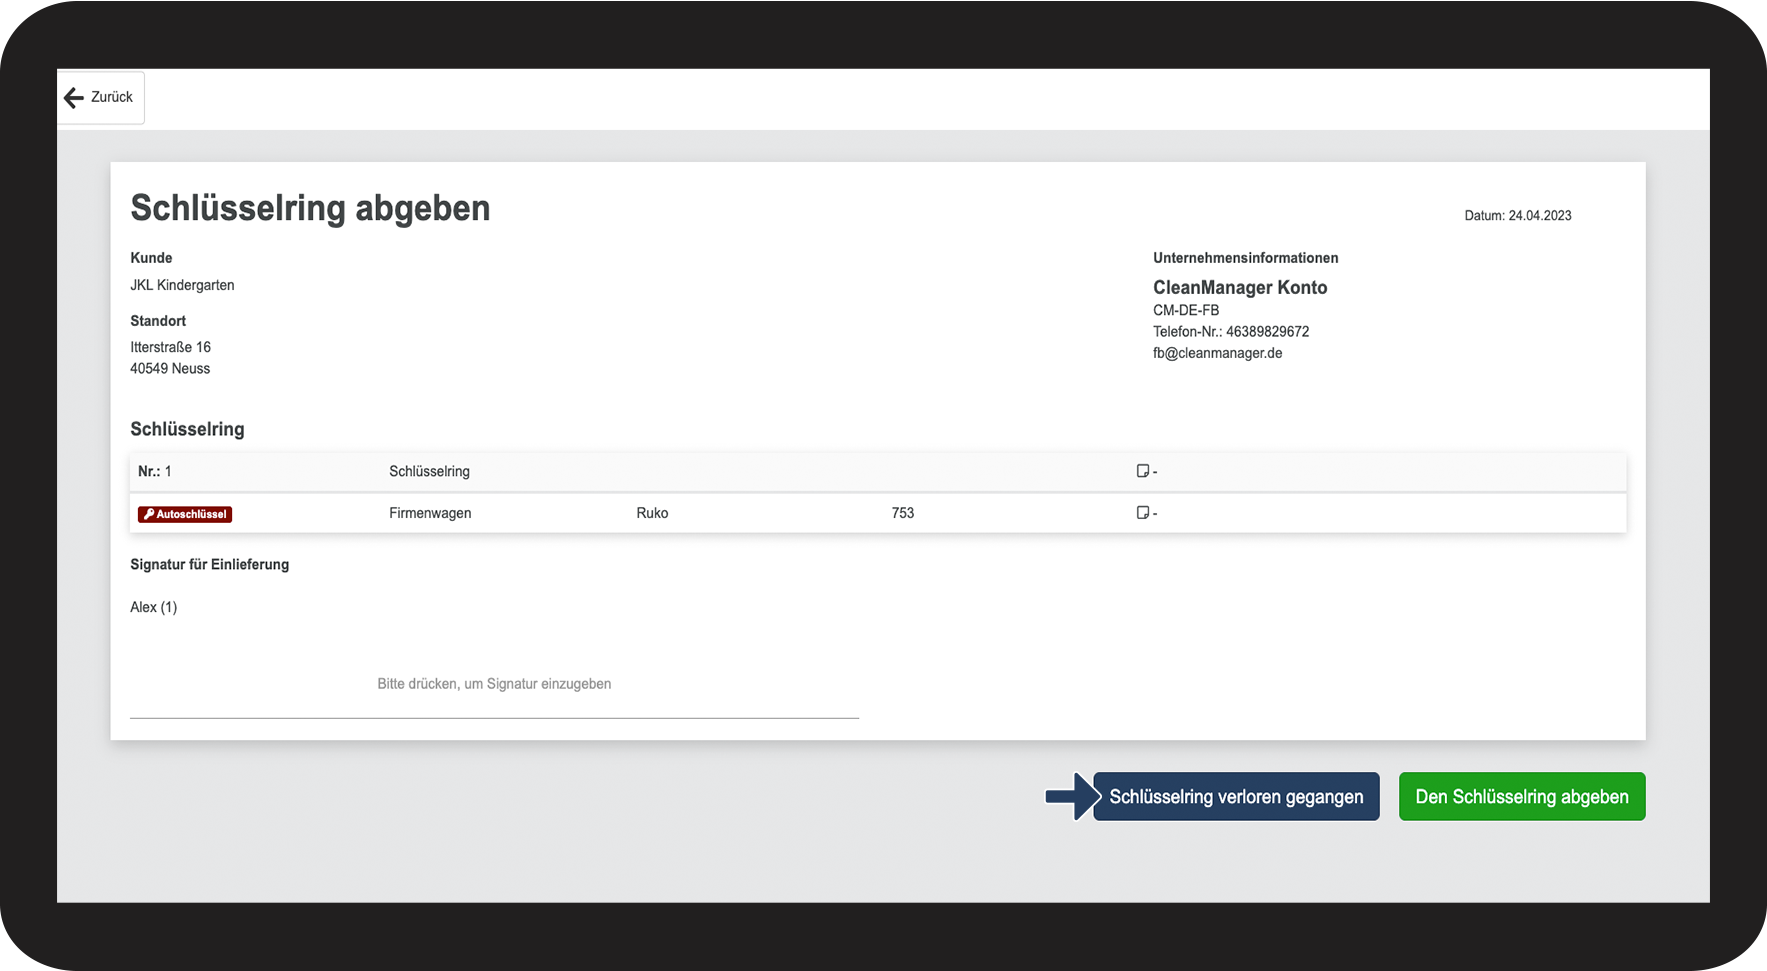Click the Ruko cell
This screenshot has height=971, width=1767.
click(x=652, y=513)
